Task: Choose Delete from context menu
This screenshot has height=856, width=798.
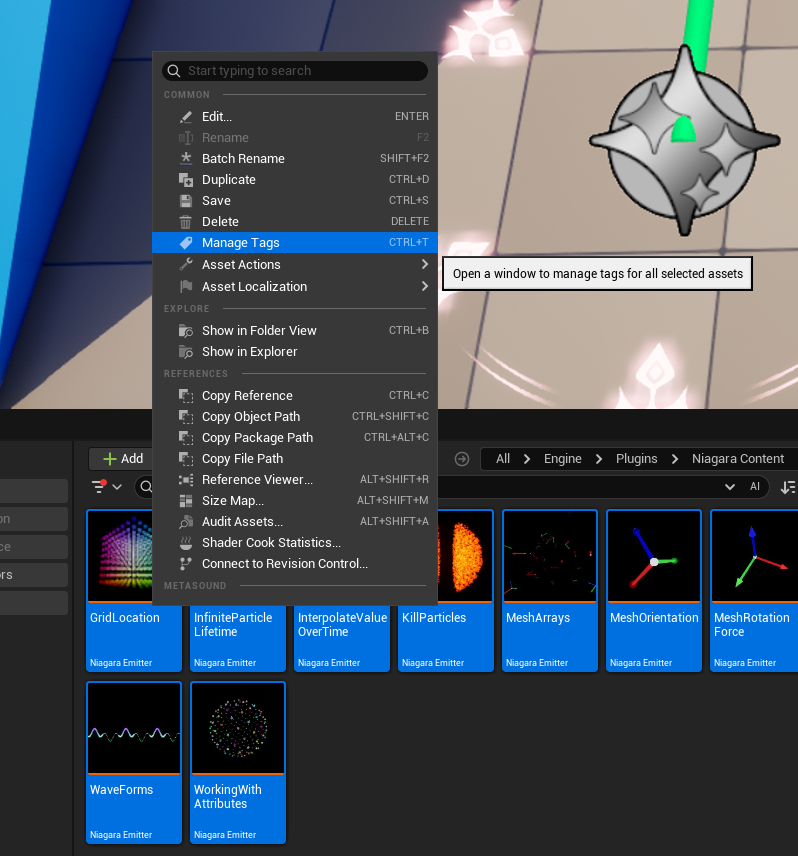Action: click(295, 222)
